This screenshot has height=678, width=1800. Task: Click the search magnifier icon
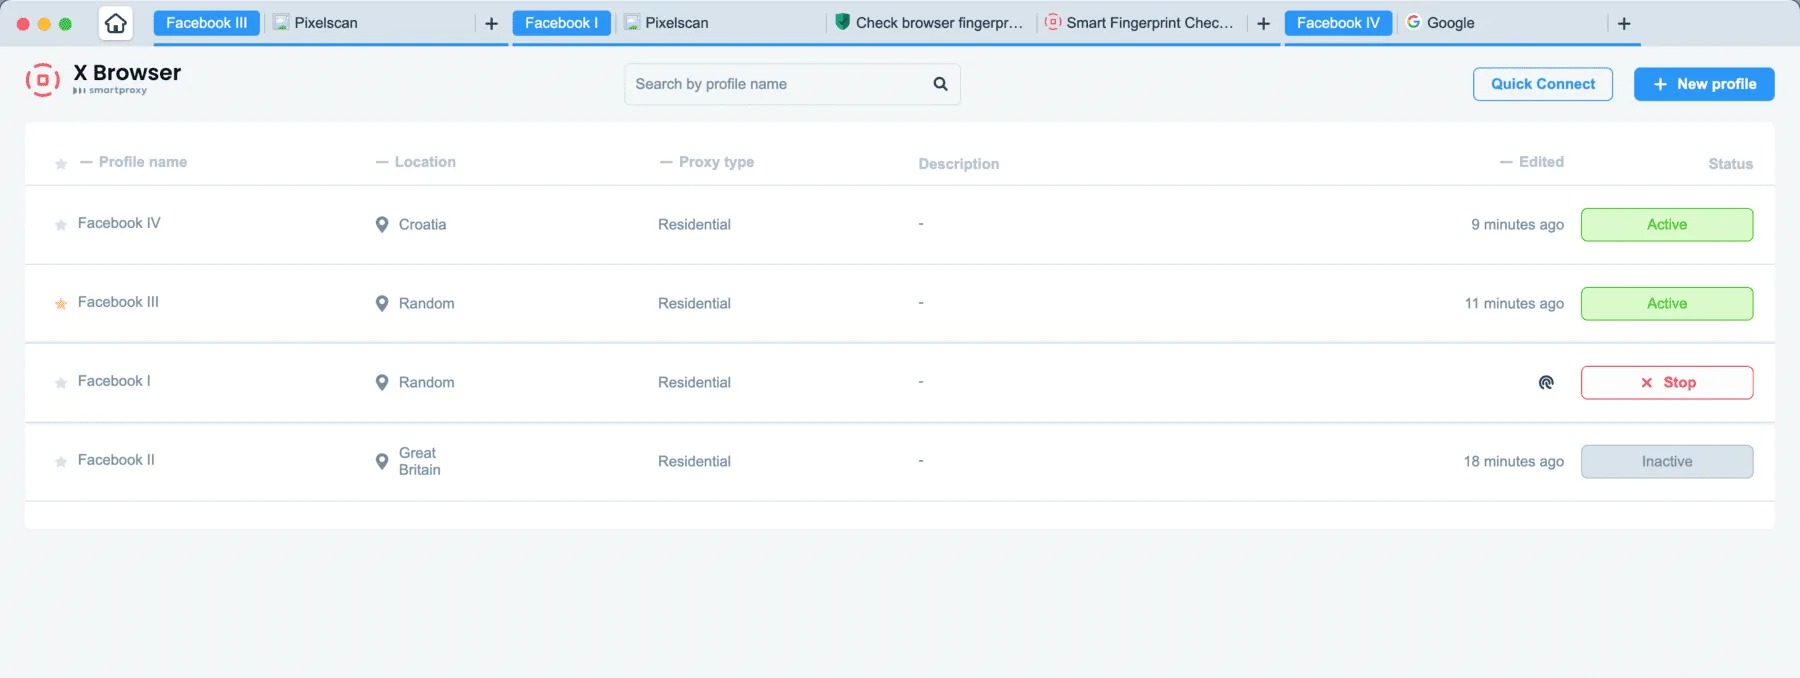click(940, 84)
